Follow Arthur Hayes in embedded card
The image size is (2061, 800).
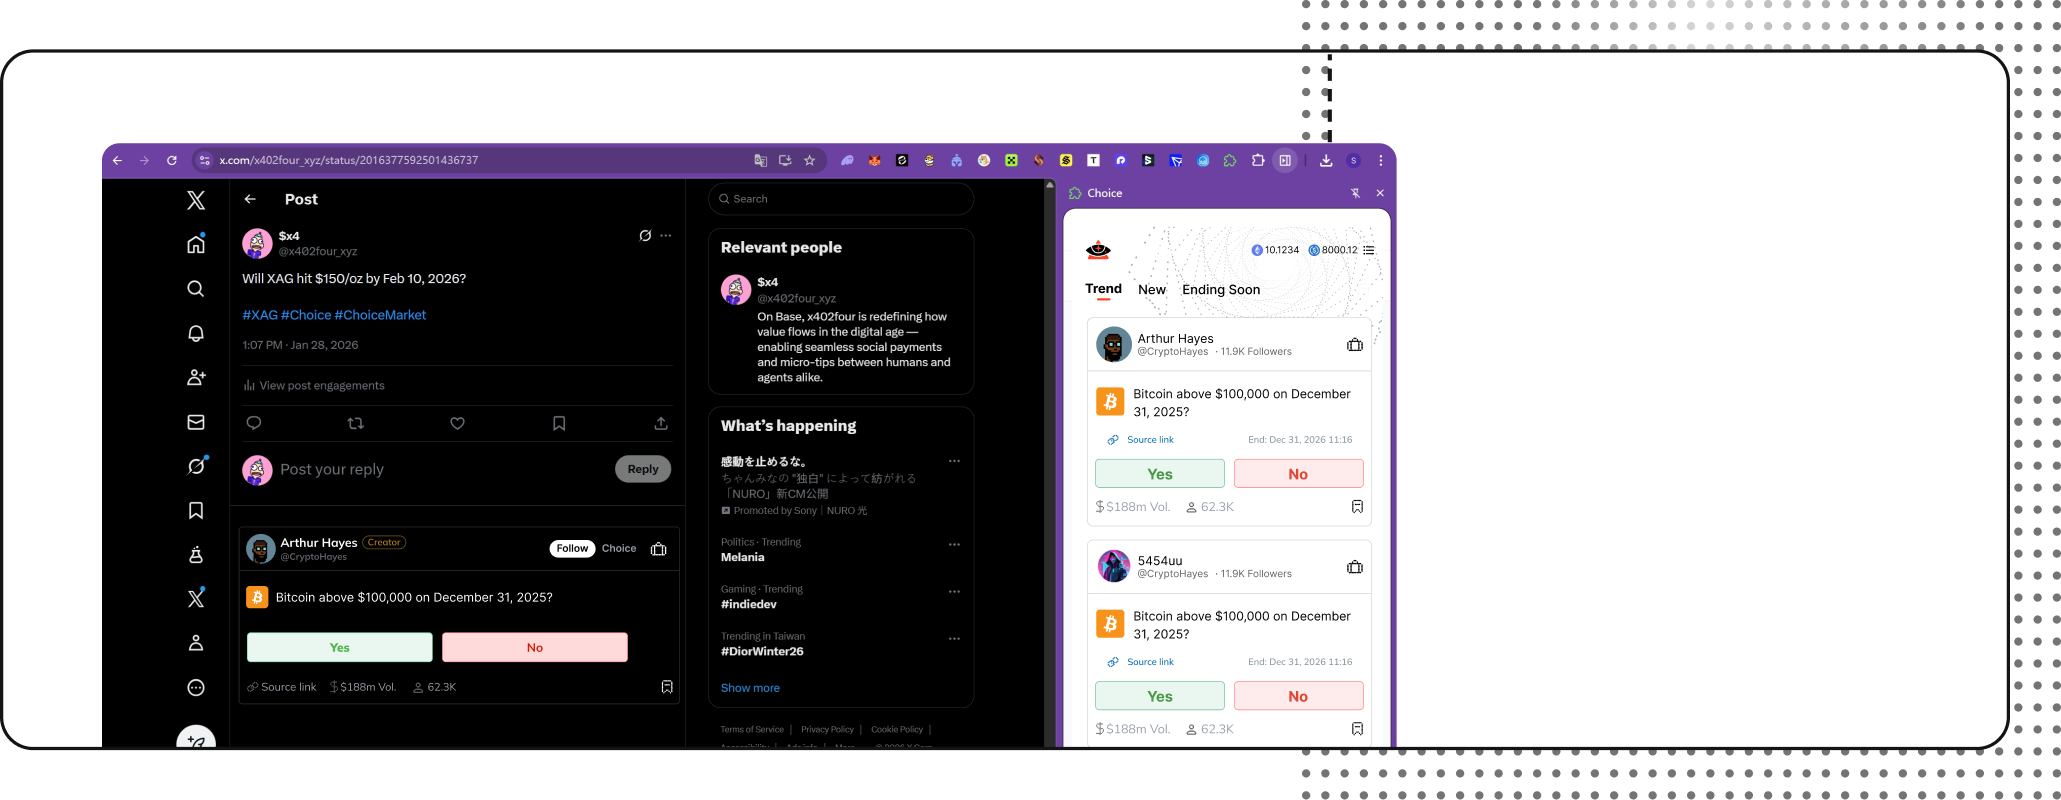tap(572, 548)
